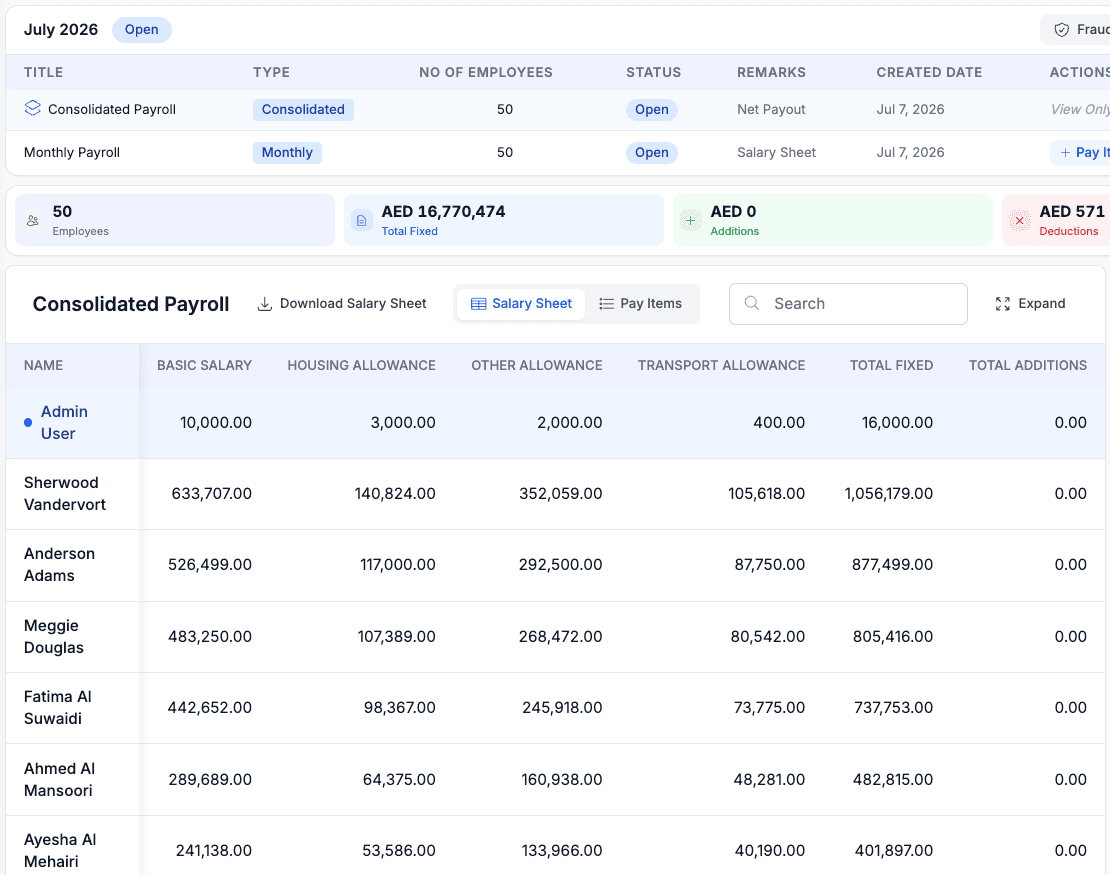The image size is (1110, 875).
Task: Click View Only in Actions column
Action: pos(1080,110)
